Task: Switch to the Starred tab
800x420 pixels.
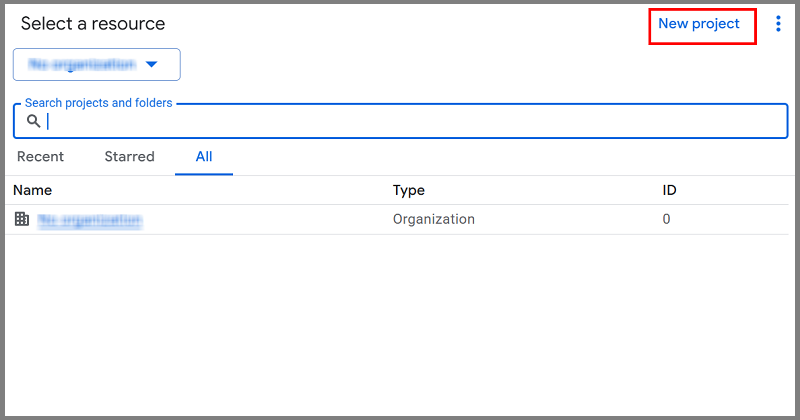Action: point(129,157)
